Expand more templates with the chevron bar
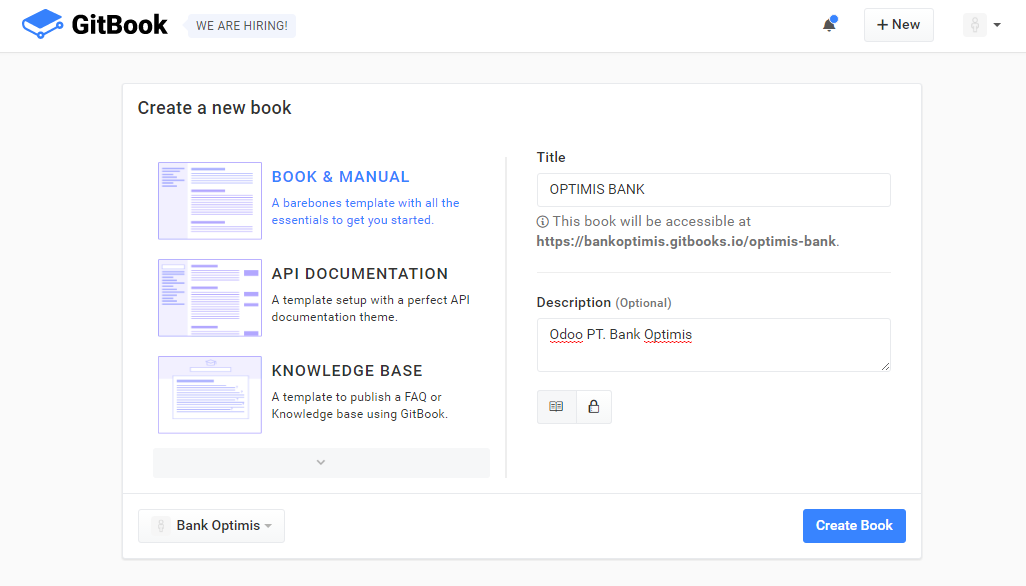This screenshot has width=1026, height=586. pos(321,462)
